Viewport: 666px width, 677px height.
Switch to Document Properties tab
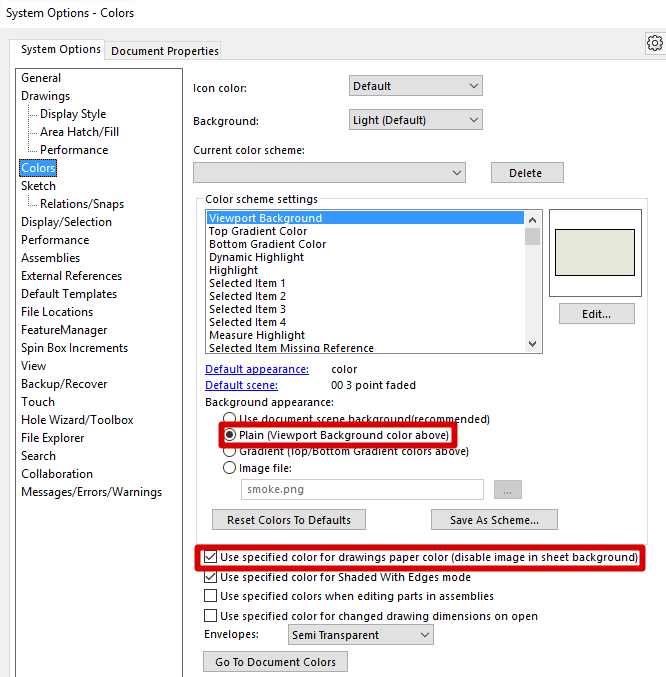pyautogui.click(x=165, y=51)
